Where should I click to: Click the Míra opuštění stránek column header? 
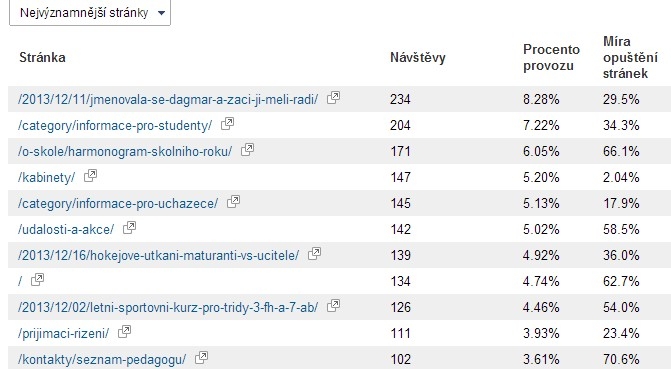[630, 57]
